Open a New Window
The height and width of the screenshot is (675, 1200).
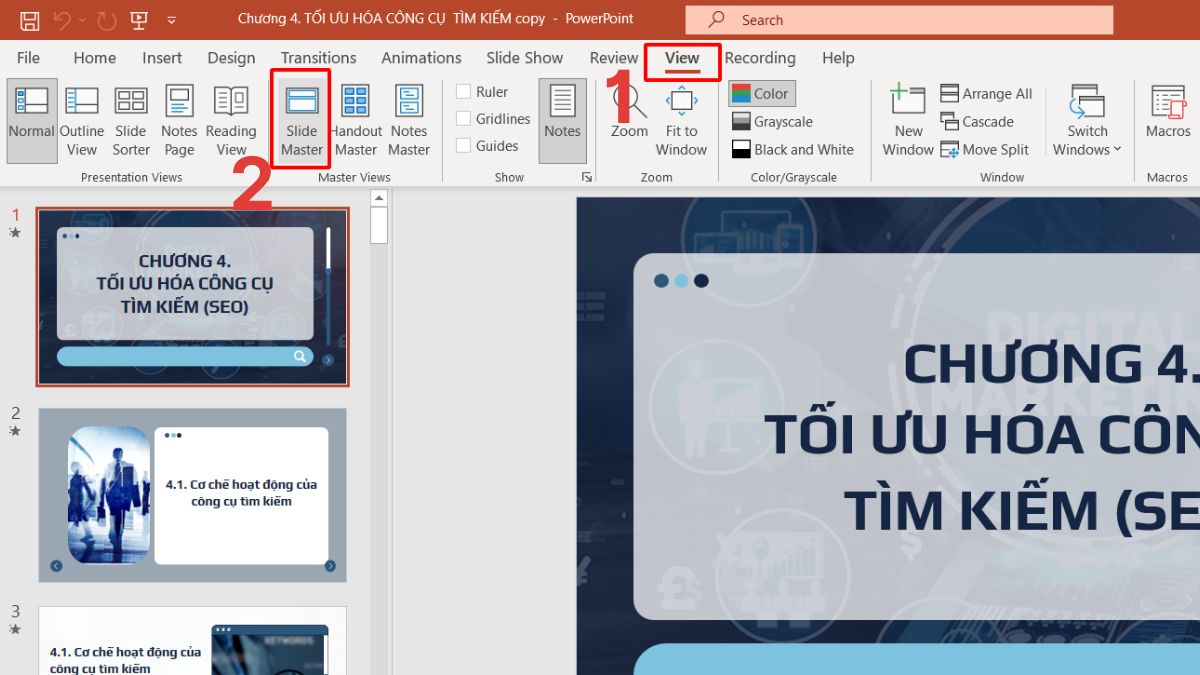tap(908, 121)
